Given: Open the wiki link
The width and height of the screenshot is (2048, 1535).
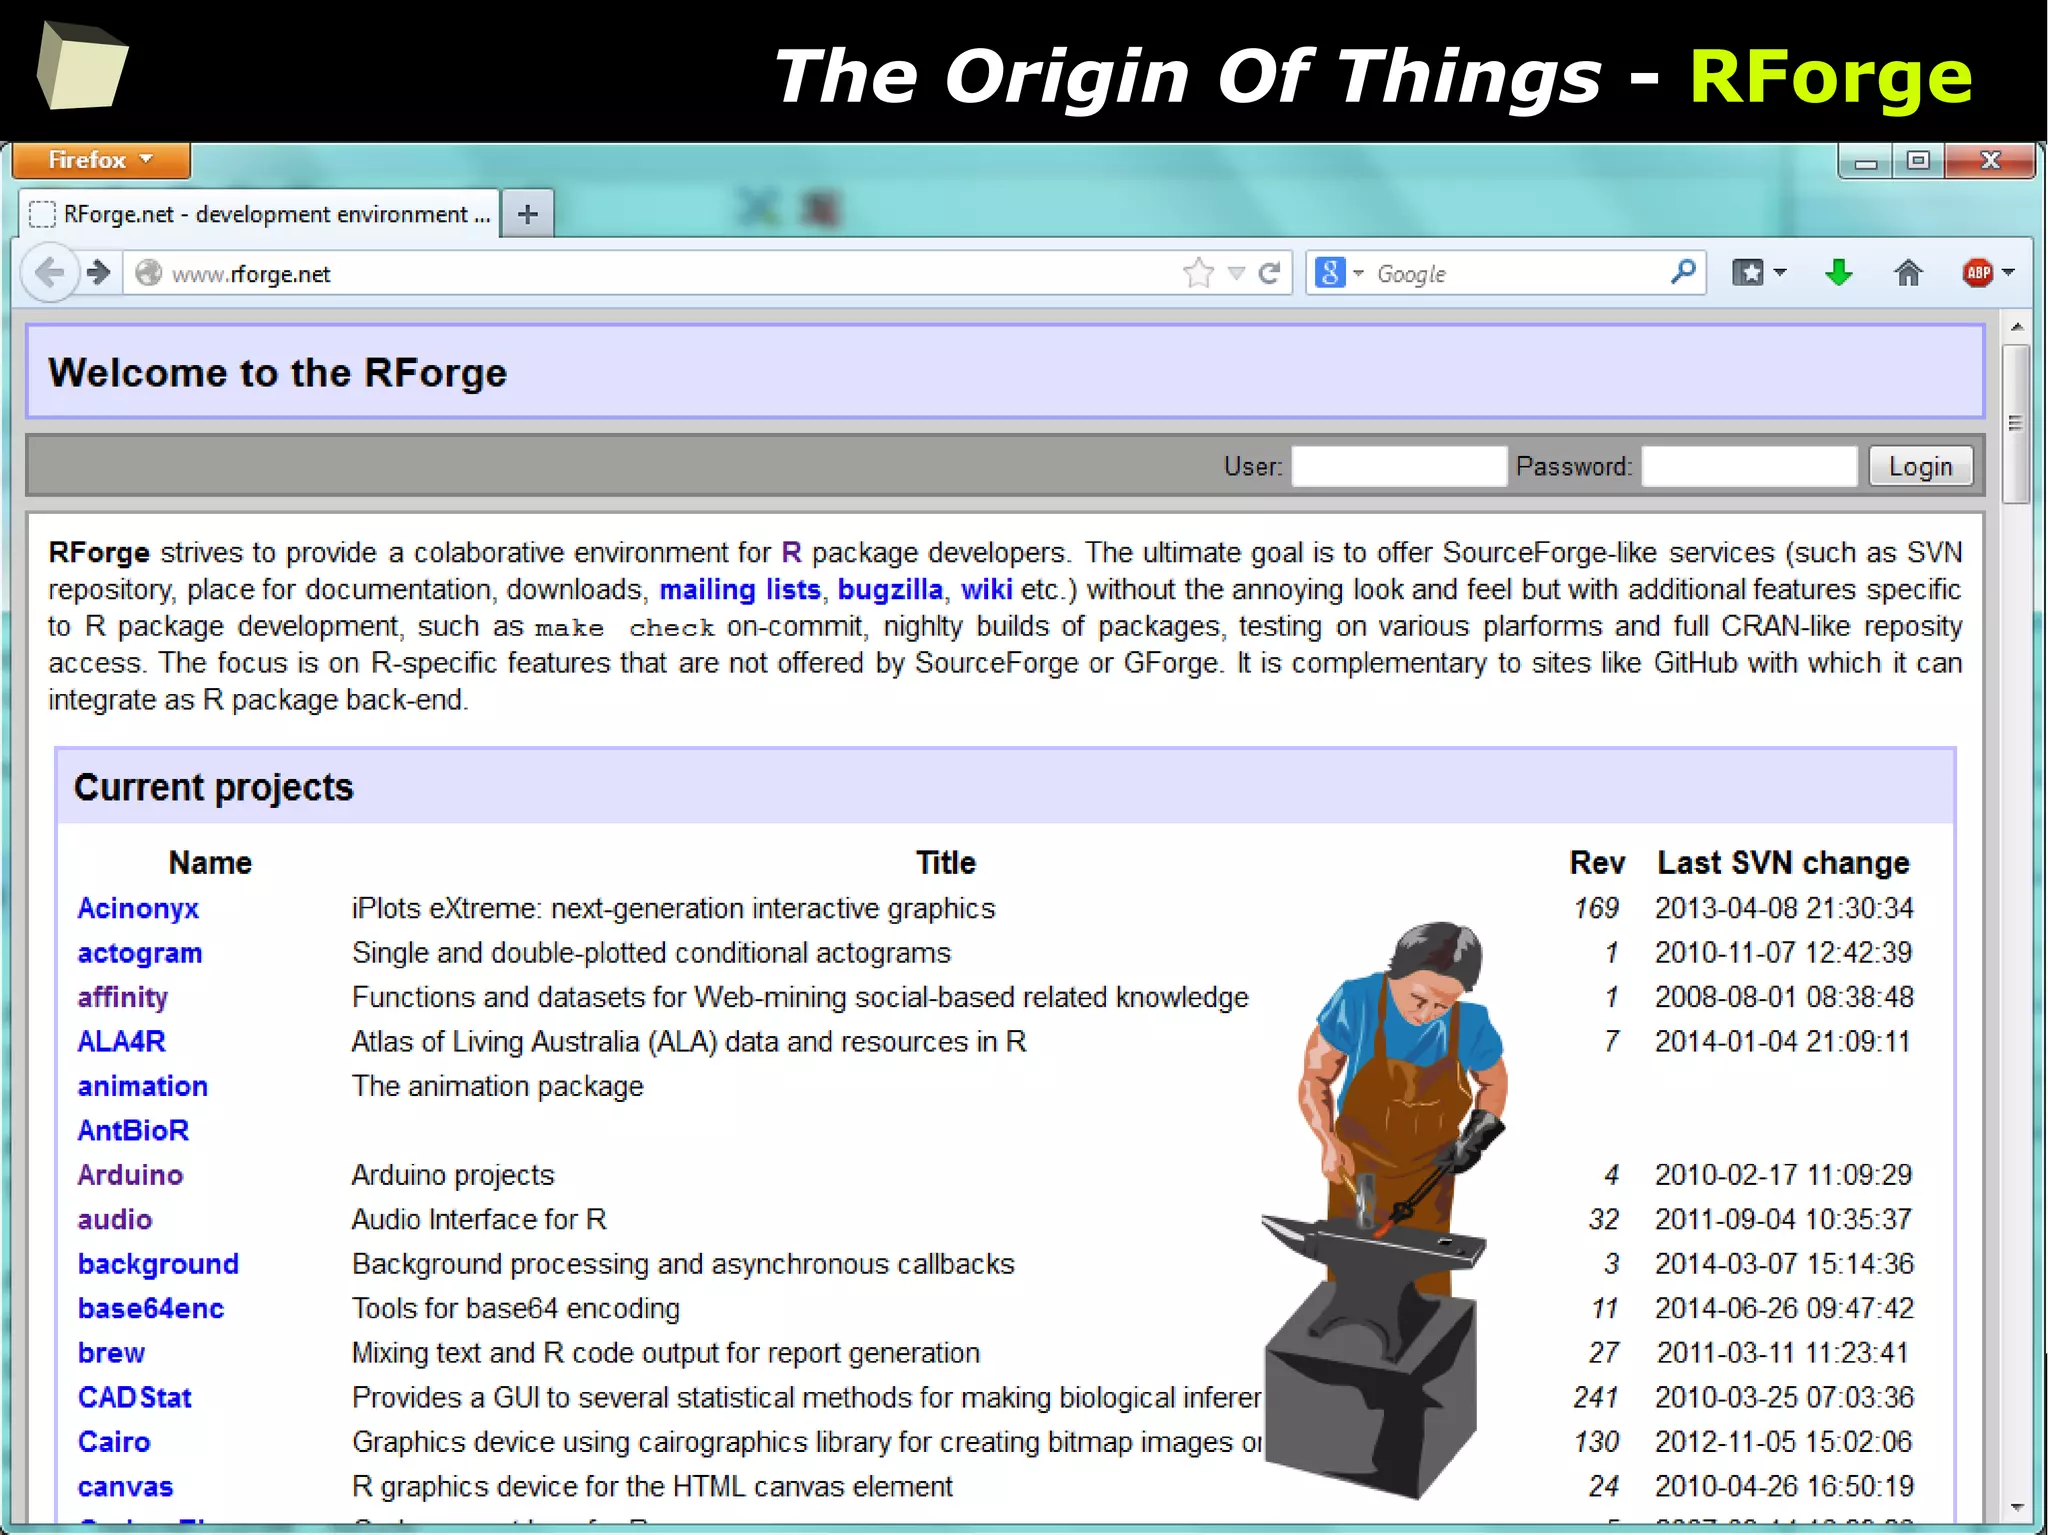Looking at the screenshot, I should tap(986, 589).
